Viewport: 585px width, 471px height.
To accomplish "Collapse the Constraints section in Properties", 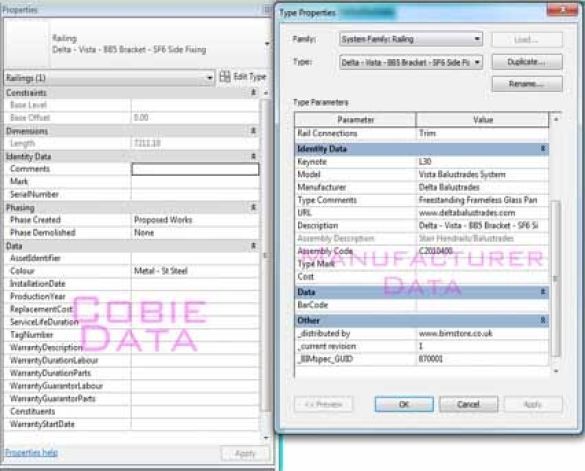I will (253, 92).
